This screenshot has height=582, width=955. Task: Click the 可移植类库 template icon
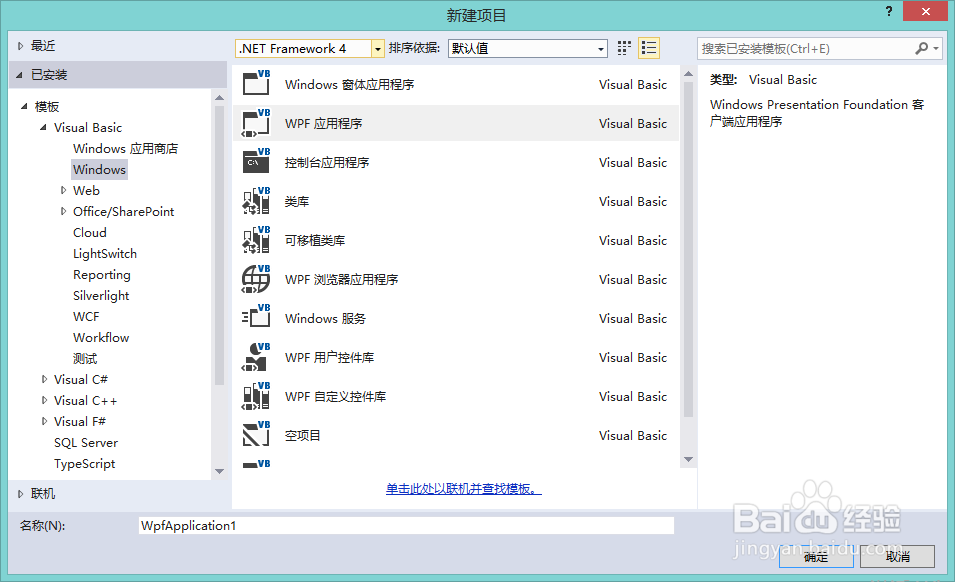pyautogui.click(x=256, y=239)
